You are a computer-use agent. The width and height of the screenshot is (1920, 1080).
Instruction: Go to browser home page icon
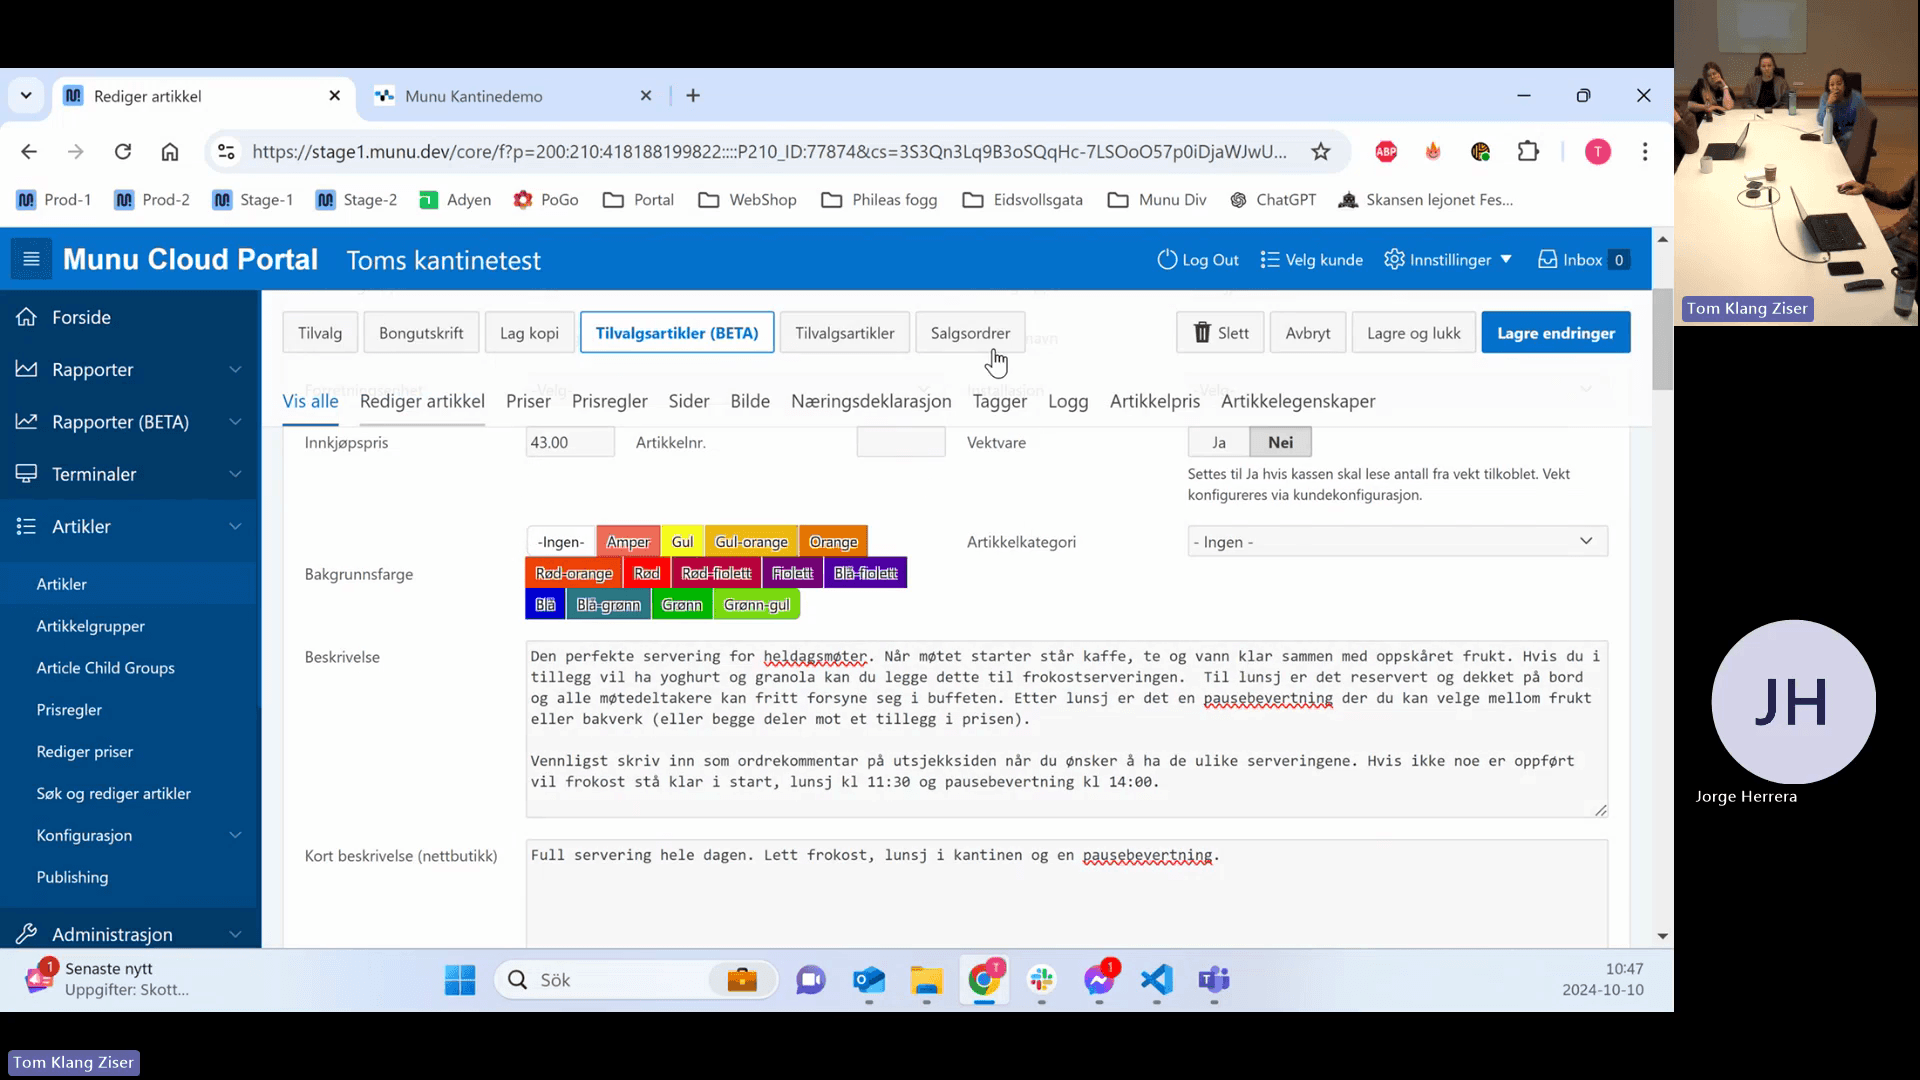click(170, 152)
